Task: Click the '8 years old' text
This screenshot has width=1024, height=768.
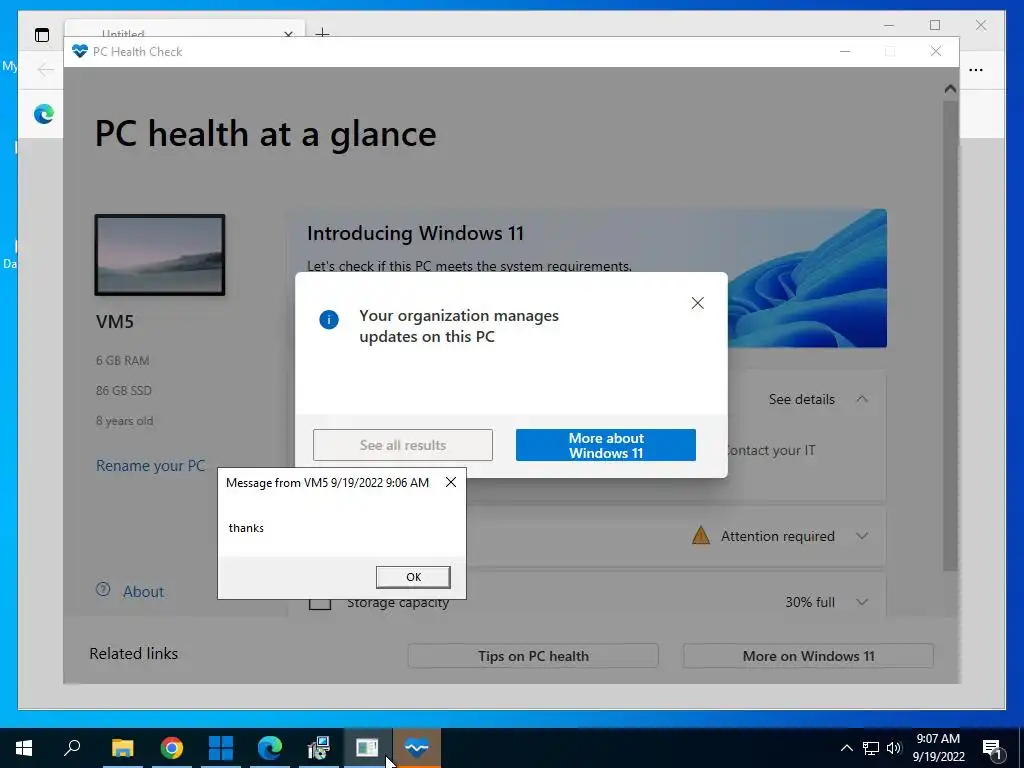Action: click(125, 421)
